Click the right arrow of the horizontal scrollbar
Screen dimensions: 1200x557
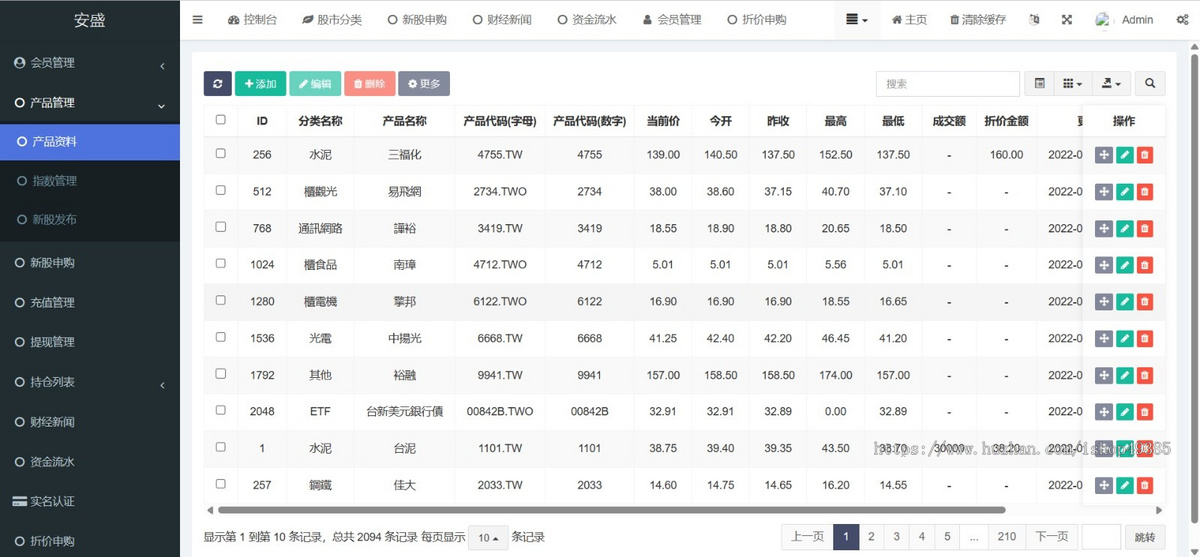click(x=1158, y=509)
